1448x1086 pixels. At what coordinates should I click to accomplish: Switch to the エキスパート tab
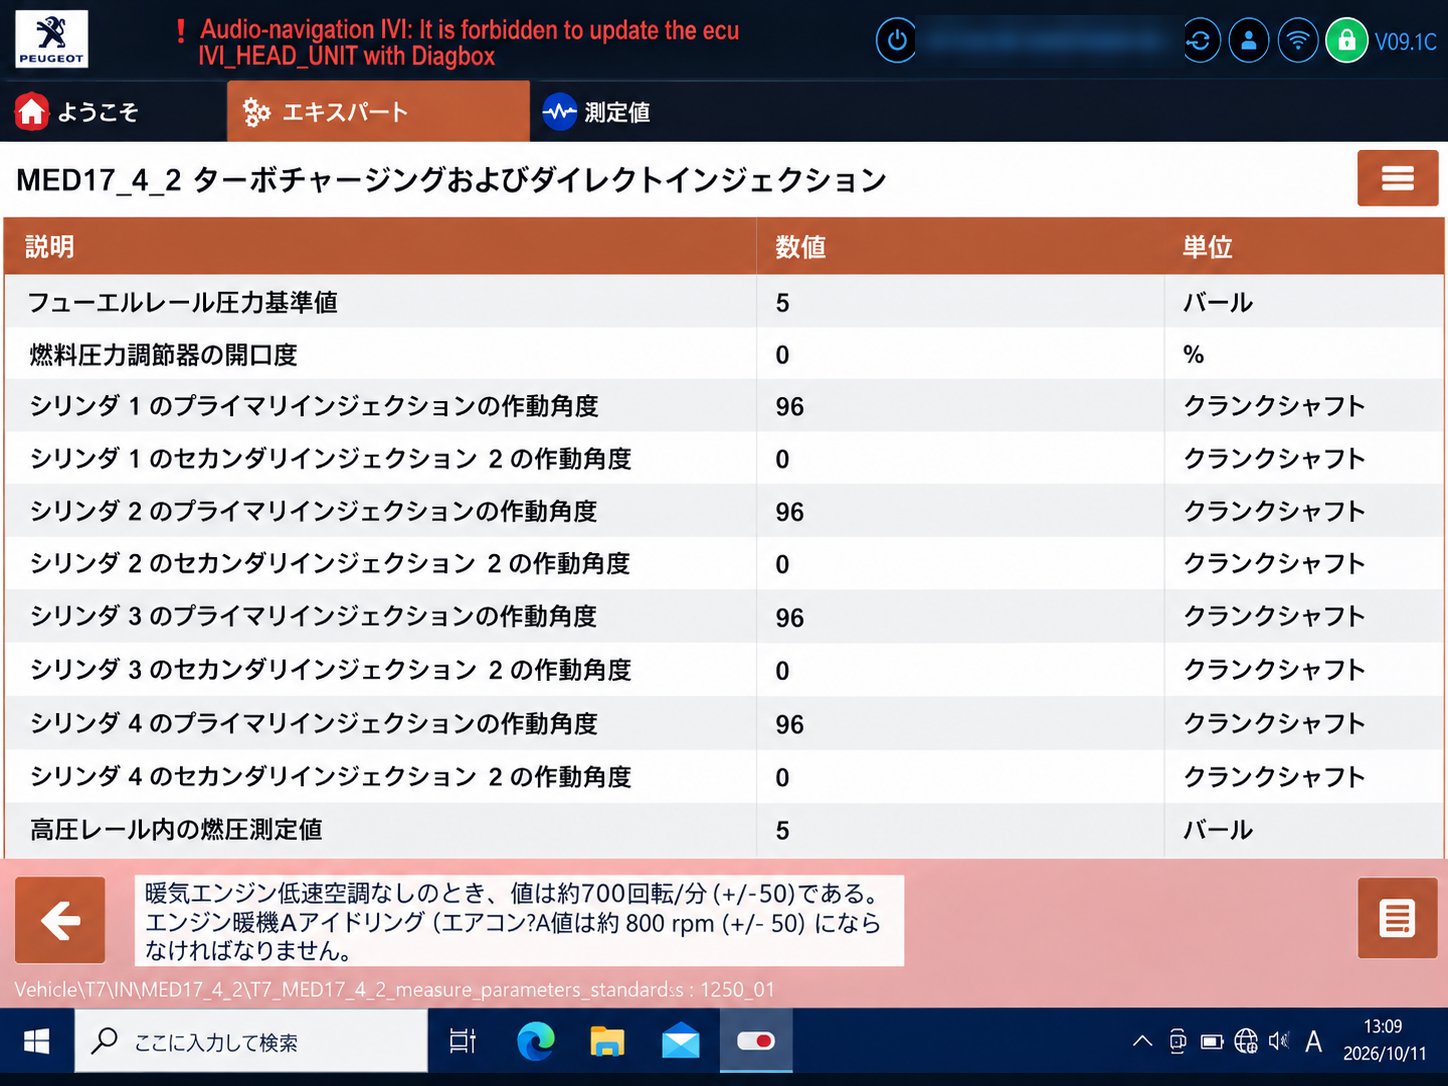click(378, 112)
